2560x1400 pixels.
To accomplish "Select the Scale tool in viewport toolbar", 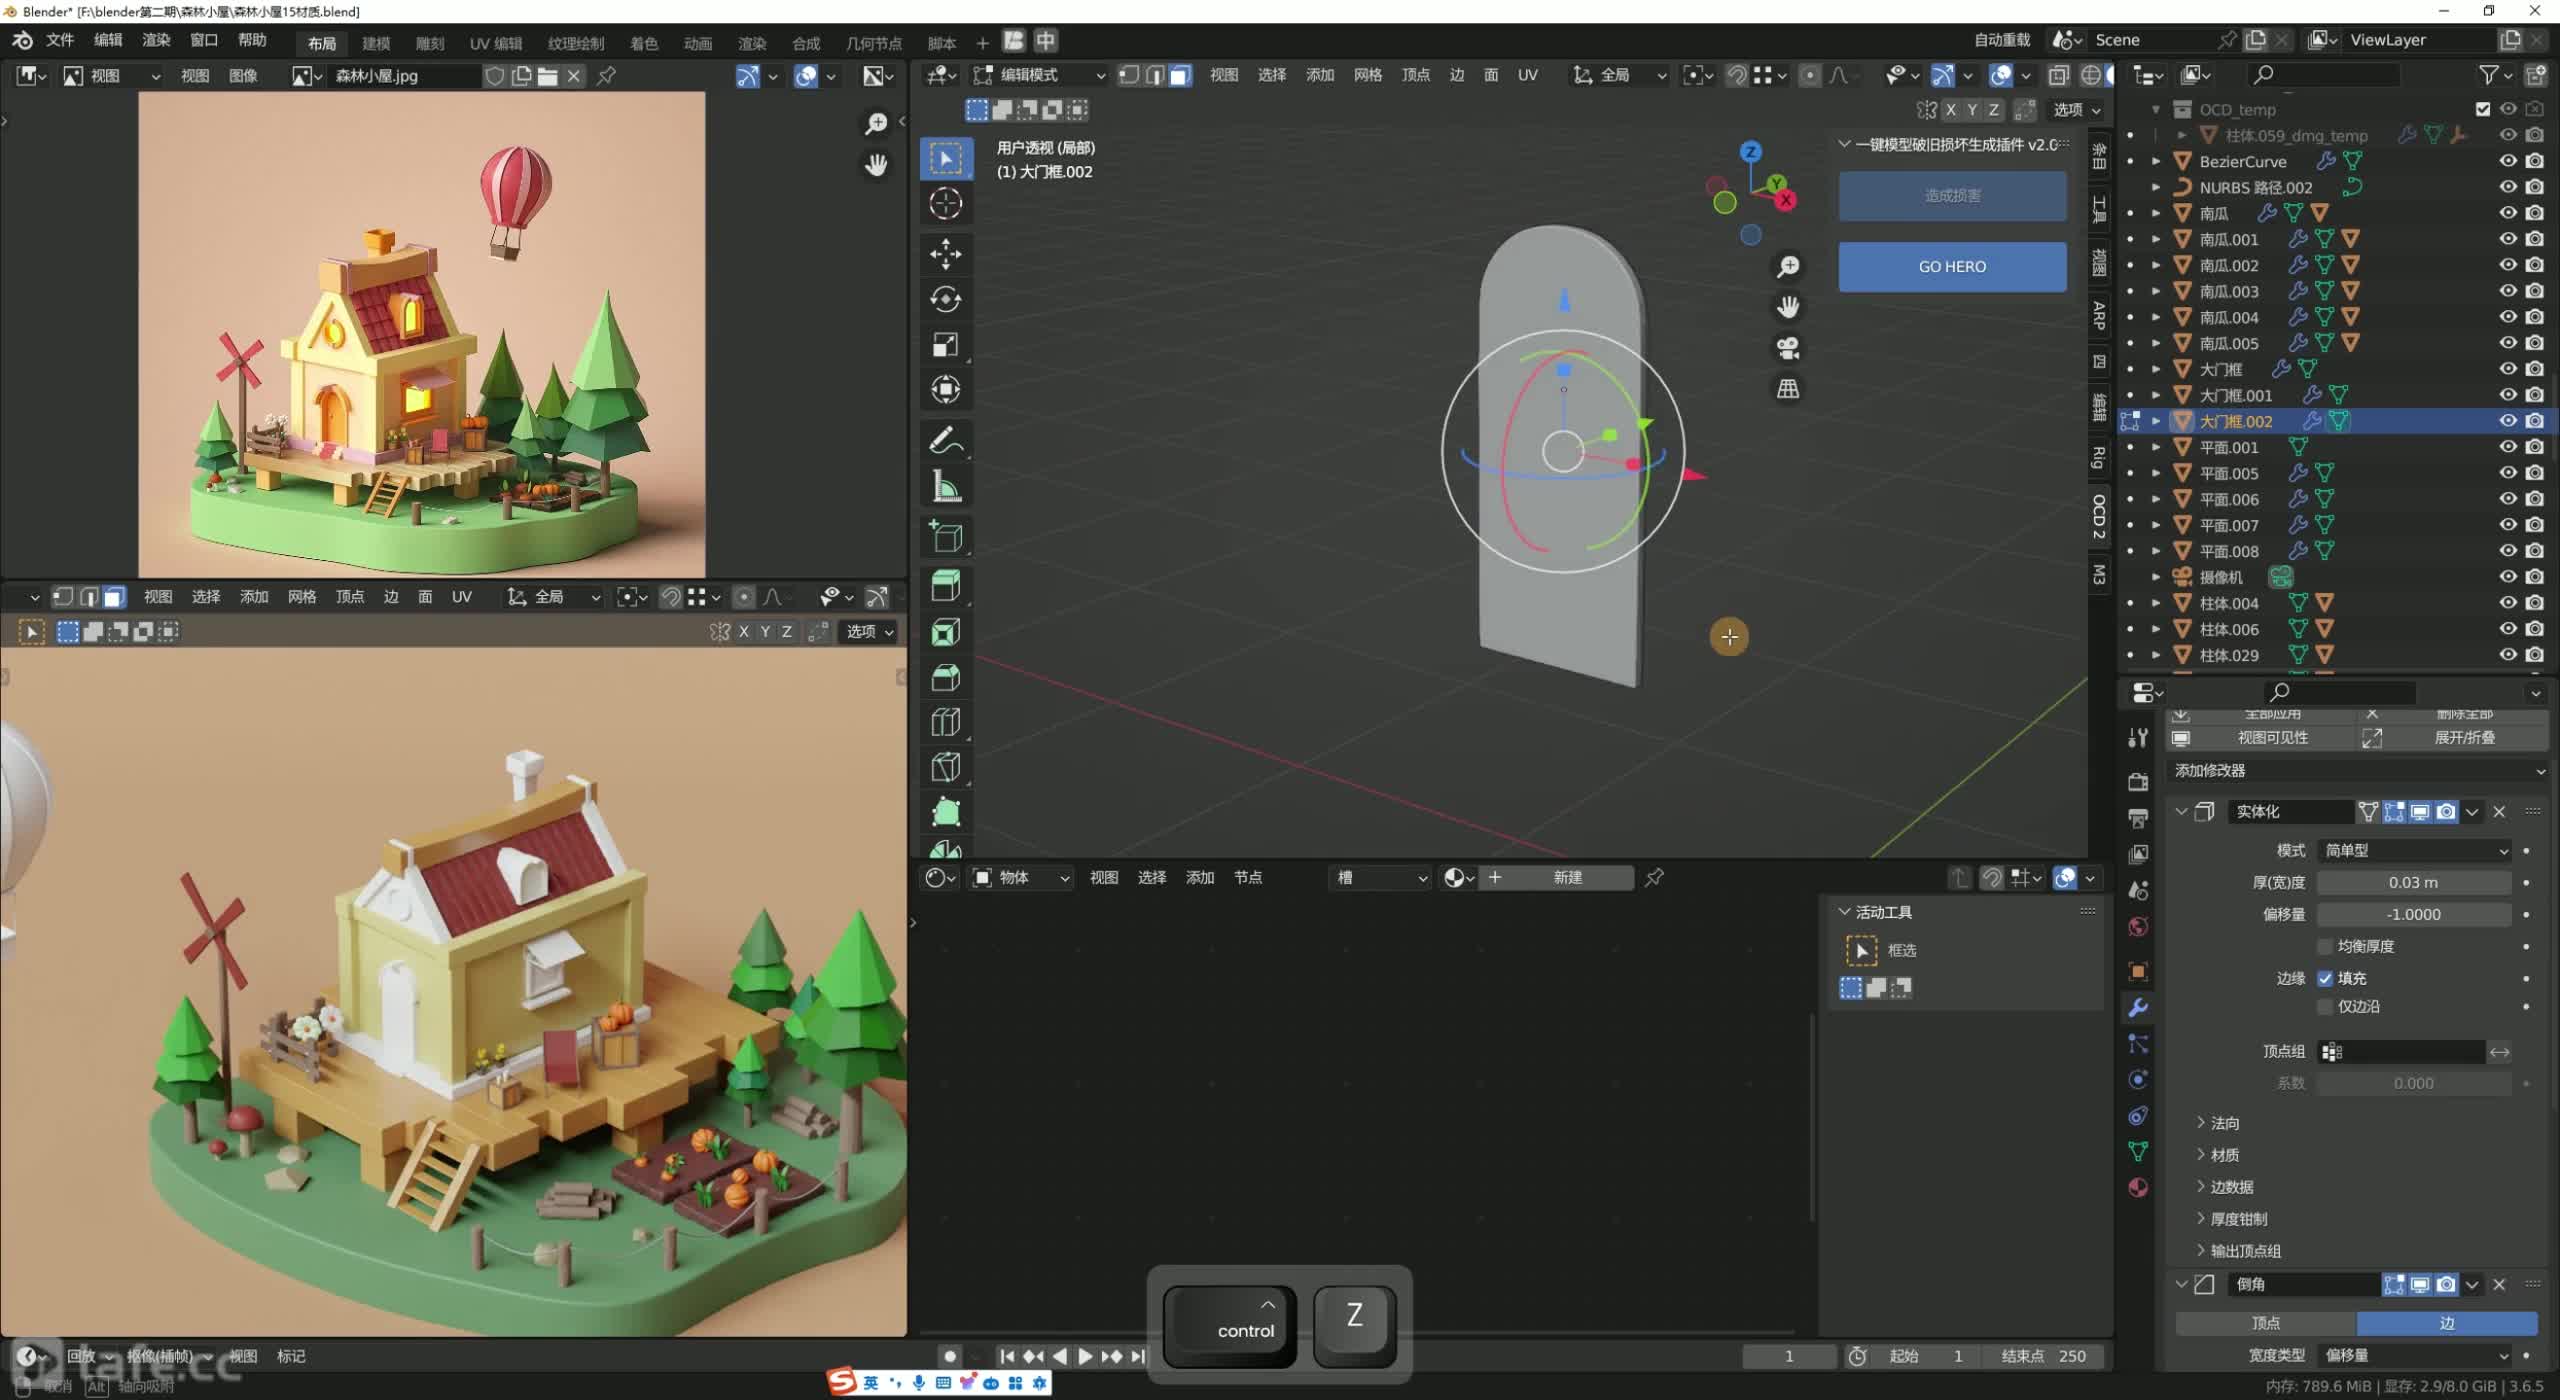I will pos(945,344).
